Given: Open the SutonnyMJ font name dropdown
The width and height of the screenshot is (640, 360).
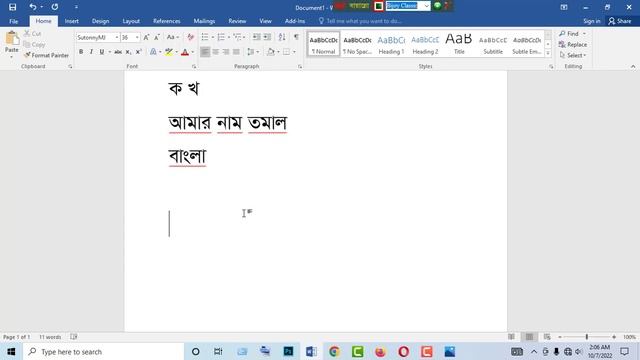Looking at the screenshot, I should (x=117, y=37).
